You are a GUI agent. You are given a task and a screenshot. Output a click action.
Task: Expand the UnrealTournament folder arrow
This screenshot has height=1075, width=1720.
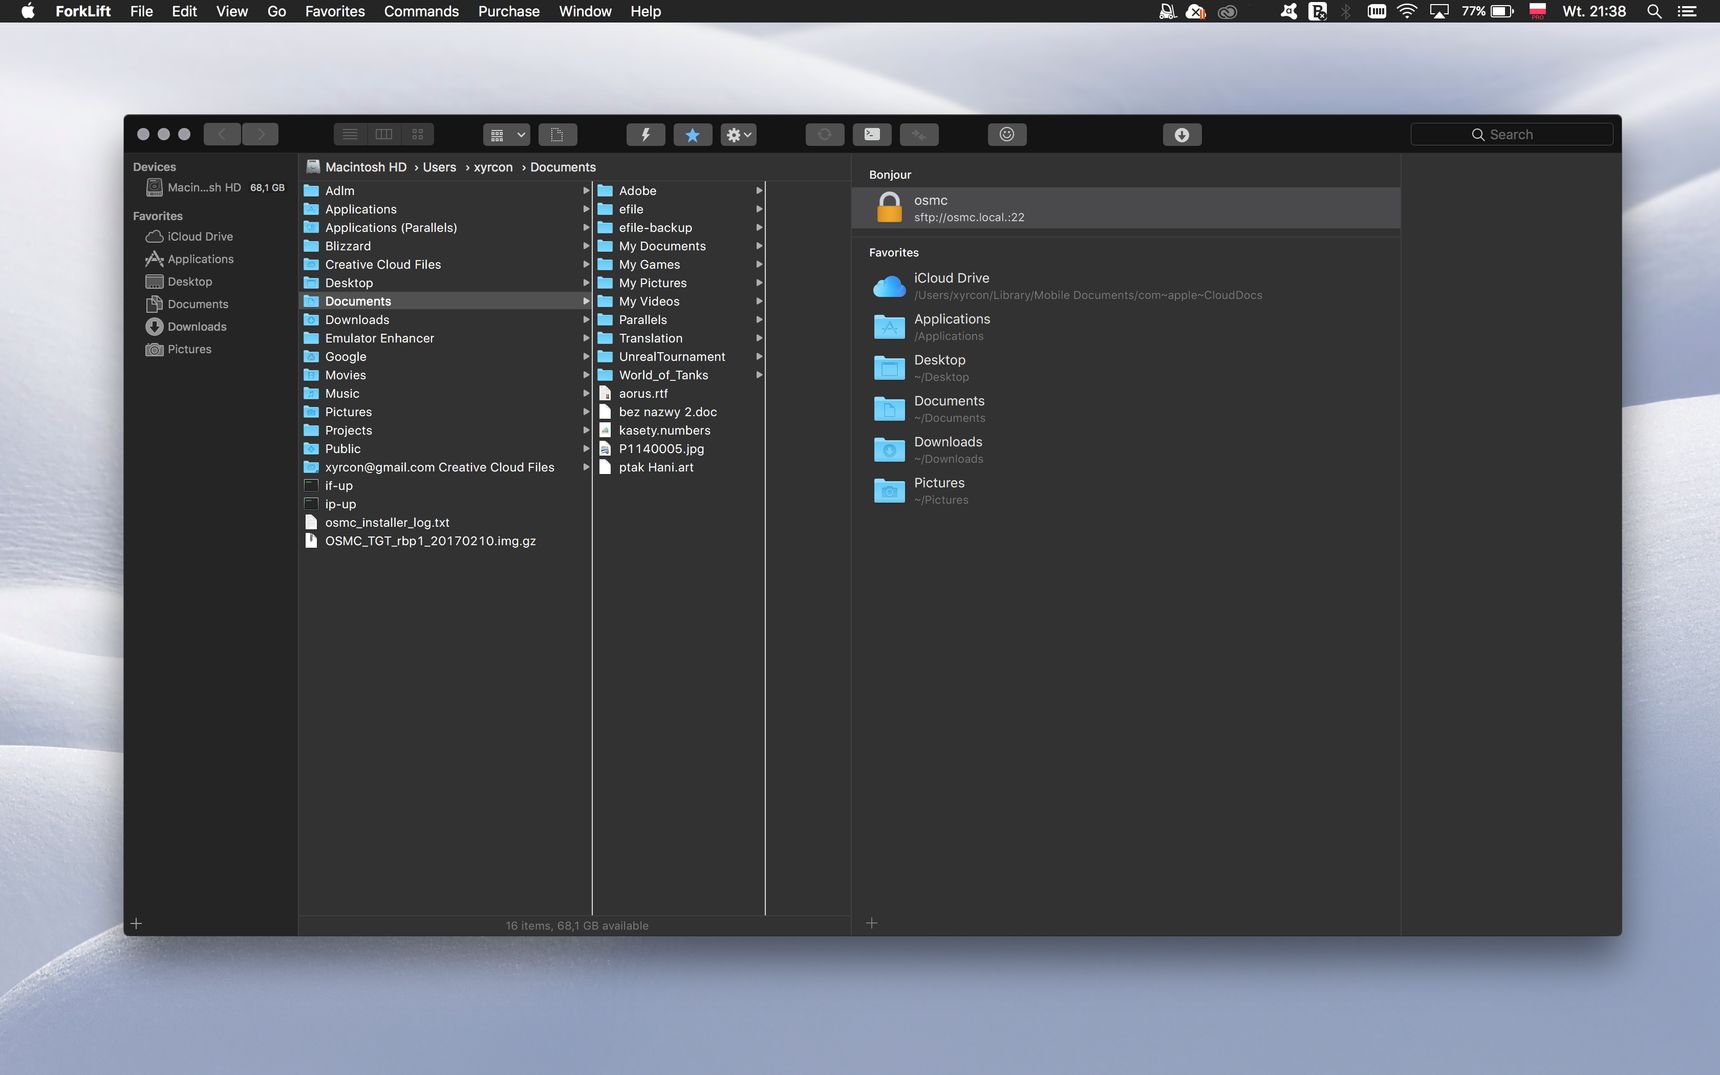tap(759, 356)
